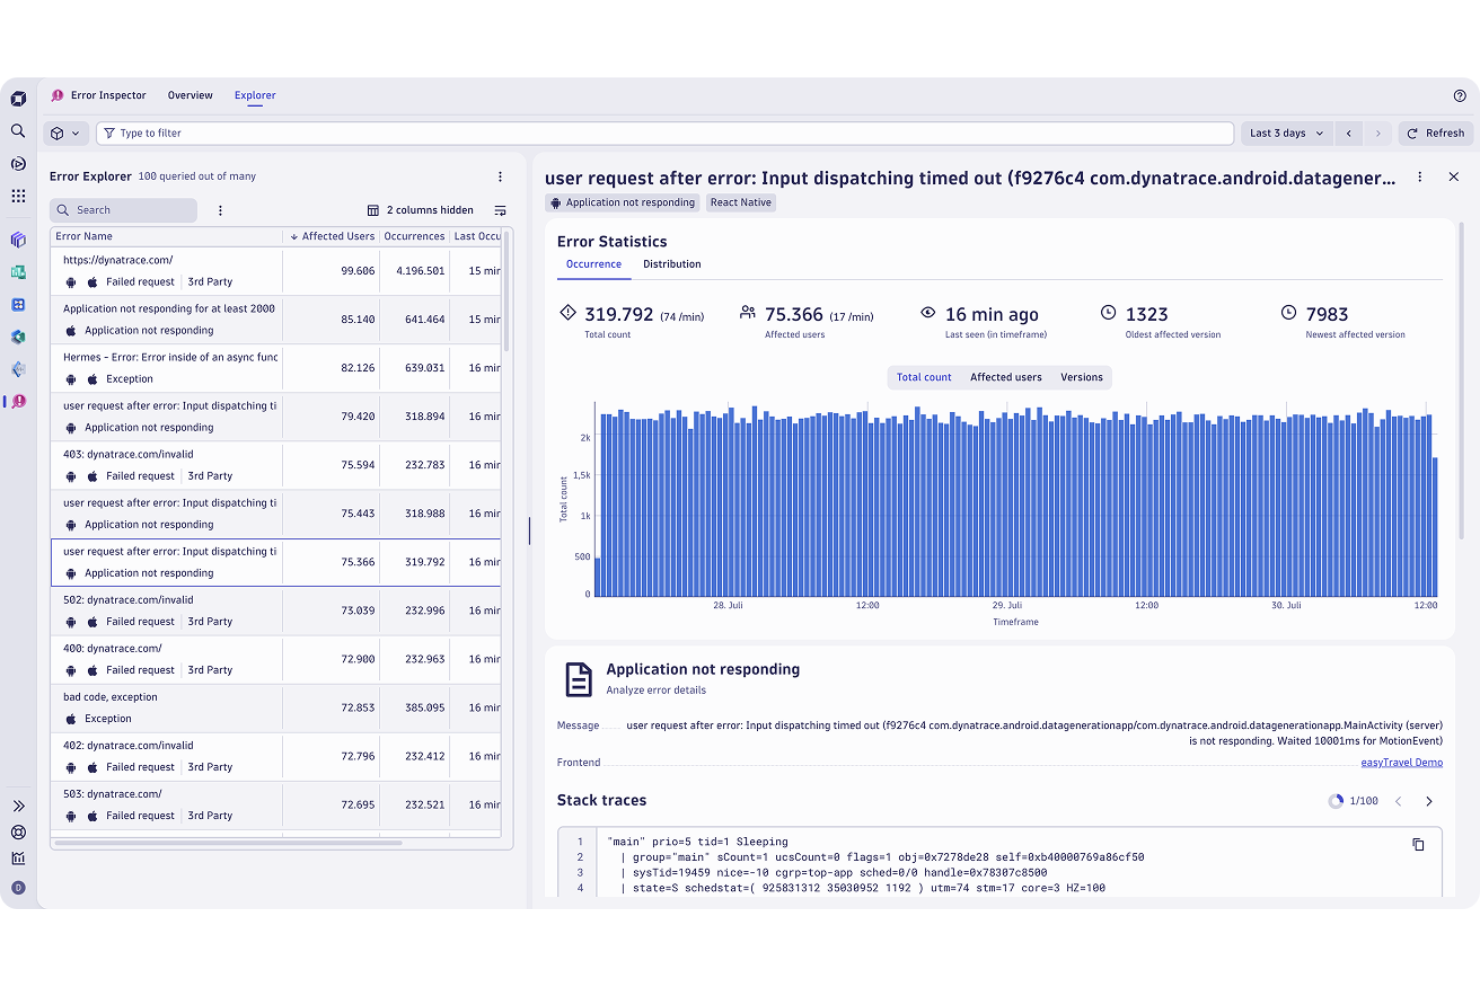1480x987 pixels.
Task: Open the kebab menu in Error Explorer header
Action: pyautogui.click(x=500, y=176)
